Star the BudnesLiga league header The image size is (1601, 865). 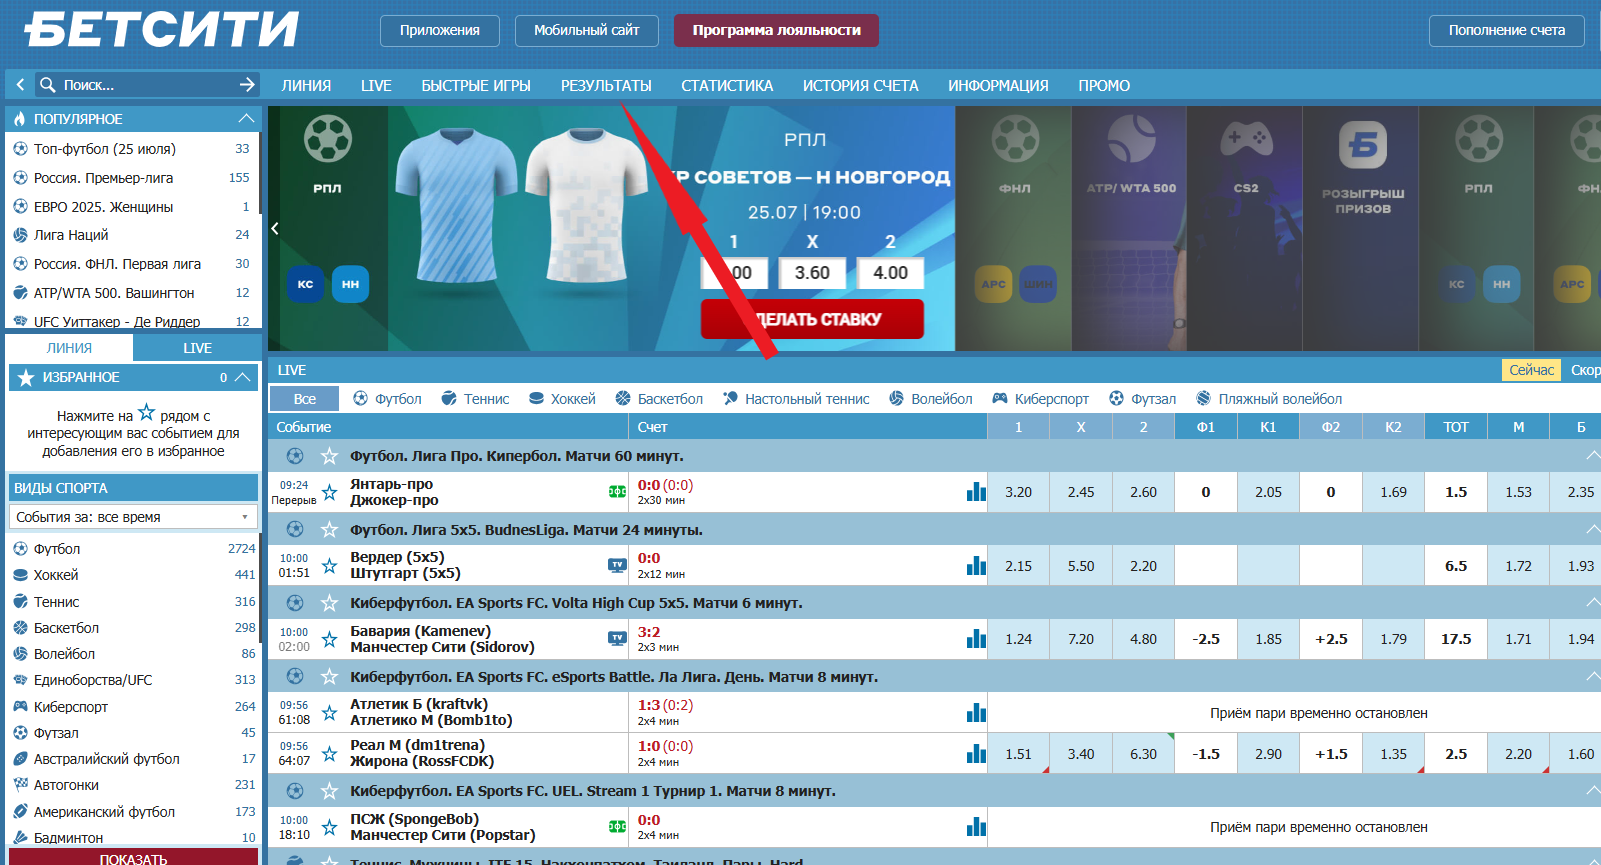point(329,529)
